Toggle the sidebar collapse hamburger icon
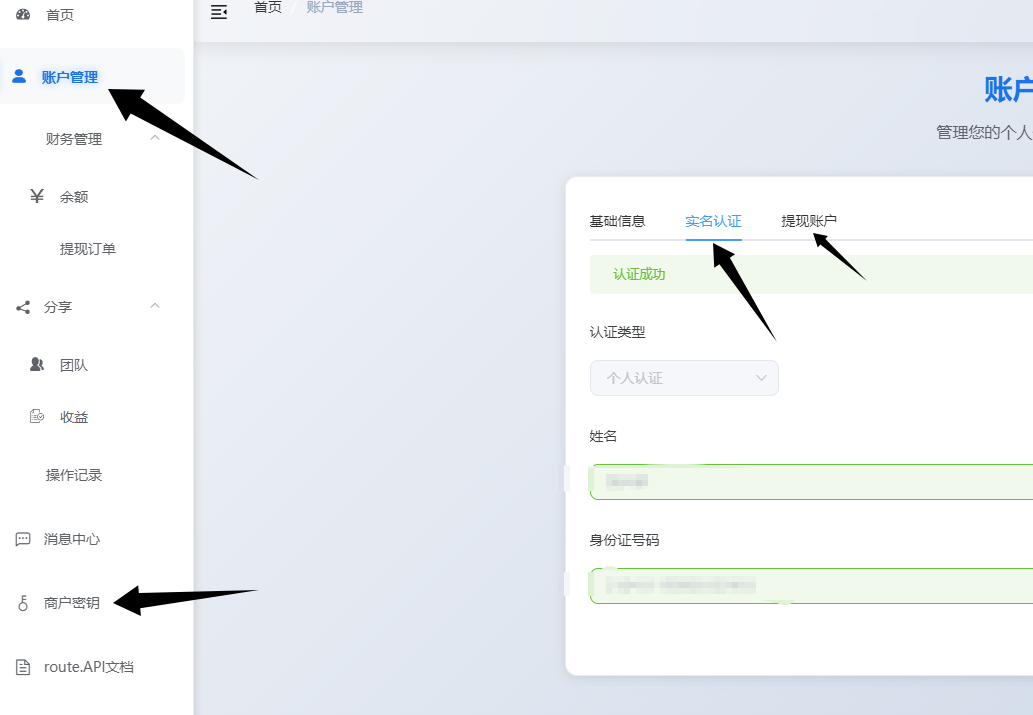 click(x=219, y=11)
